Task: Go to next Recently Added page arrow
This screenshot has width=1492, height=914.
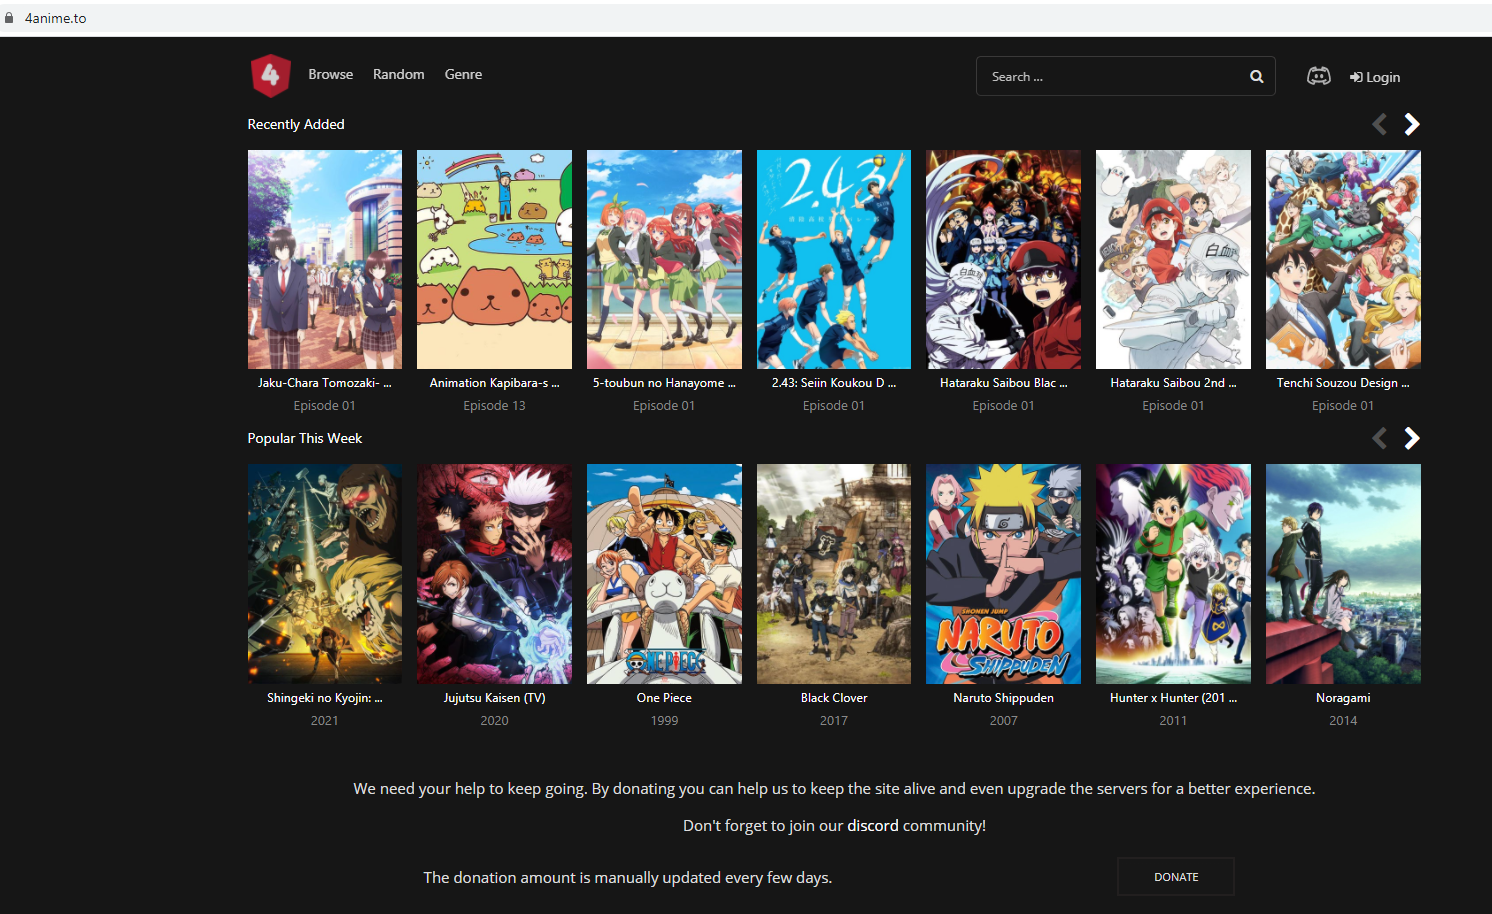Action: (1411, 124)
